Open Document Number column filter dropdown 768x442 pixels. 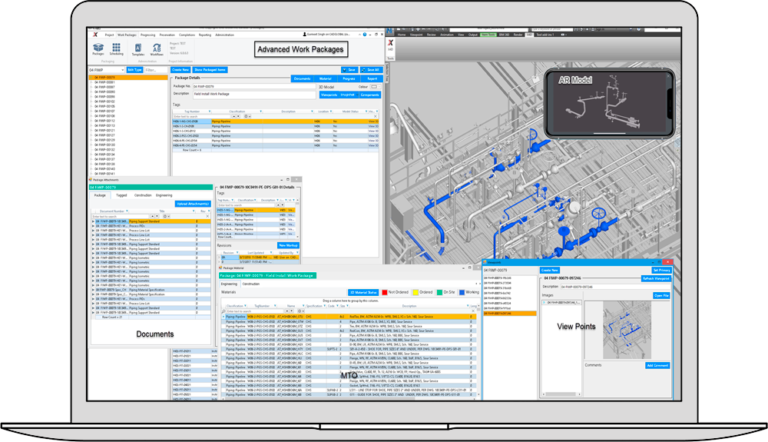coord(127,211)
